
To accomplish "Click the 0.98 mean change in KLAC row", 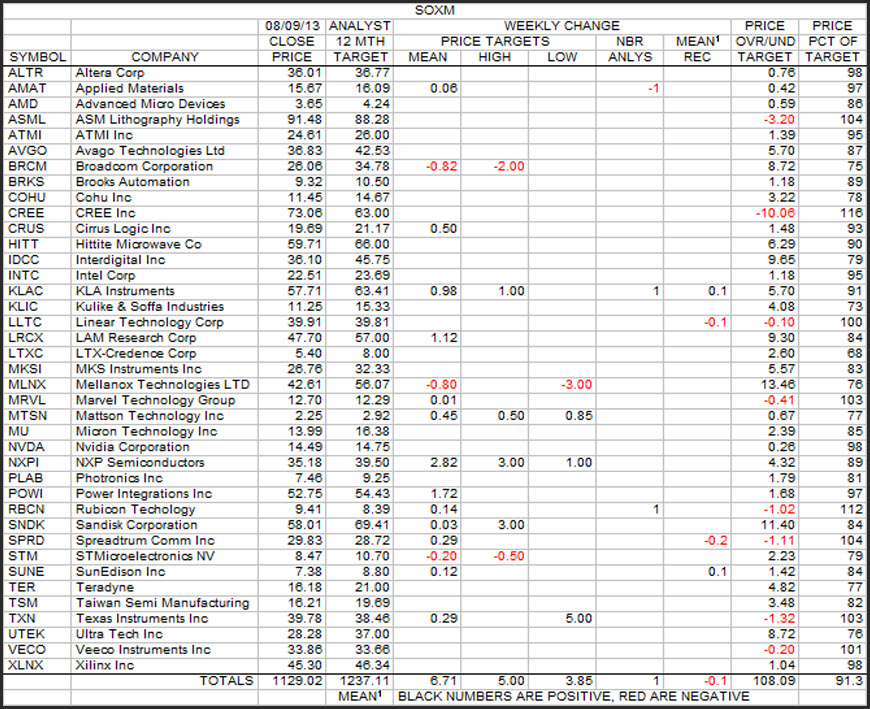I will point(444,291).
